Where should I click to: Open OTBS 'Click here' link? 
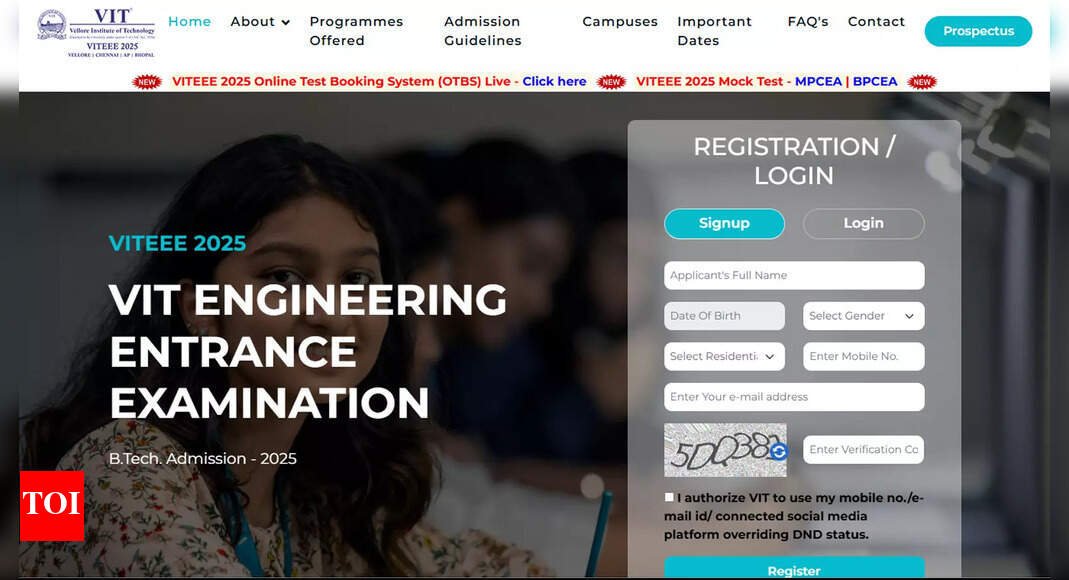554,82
